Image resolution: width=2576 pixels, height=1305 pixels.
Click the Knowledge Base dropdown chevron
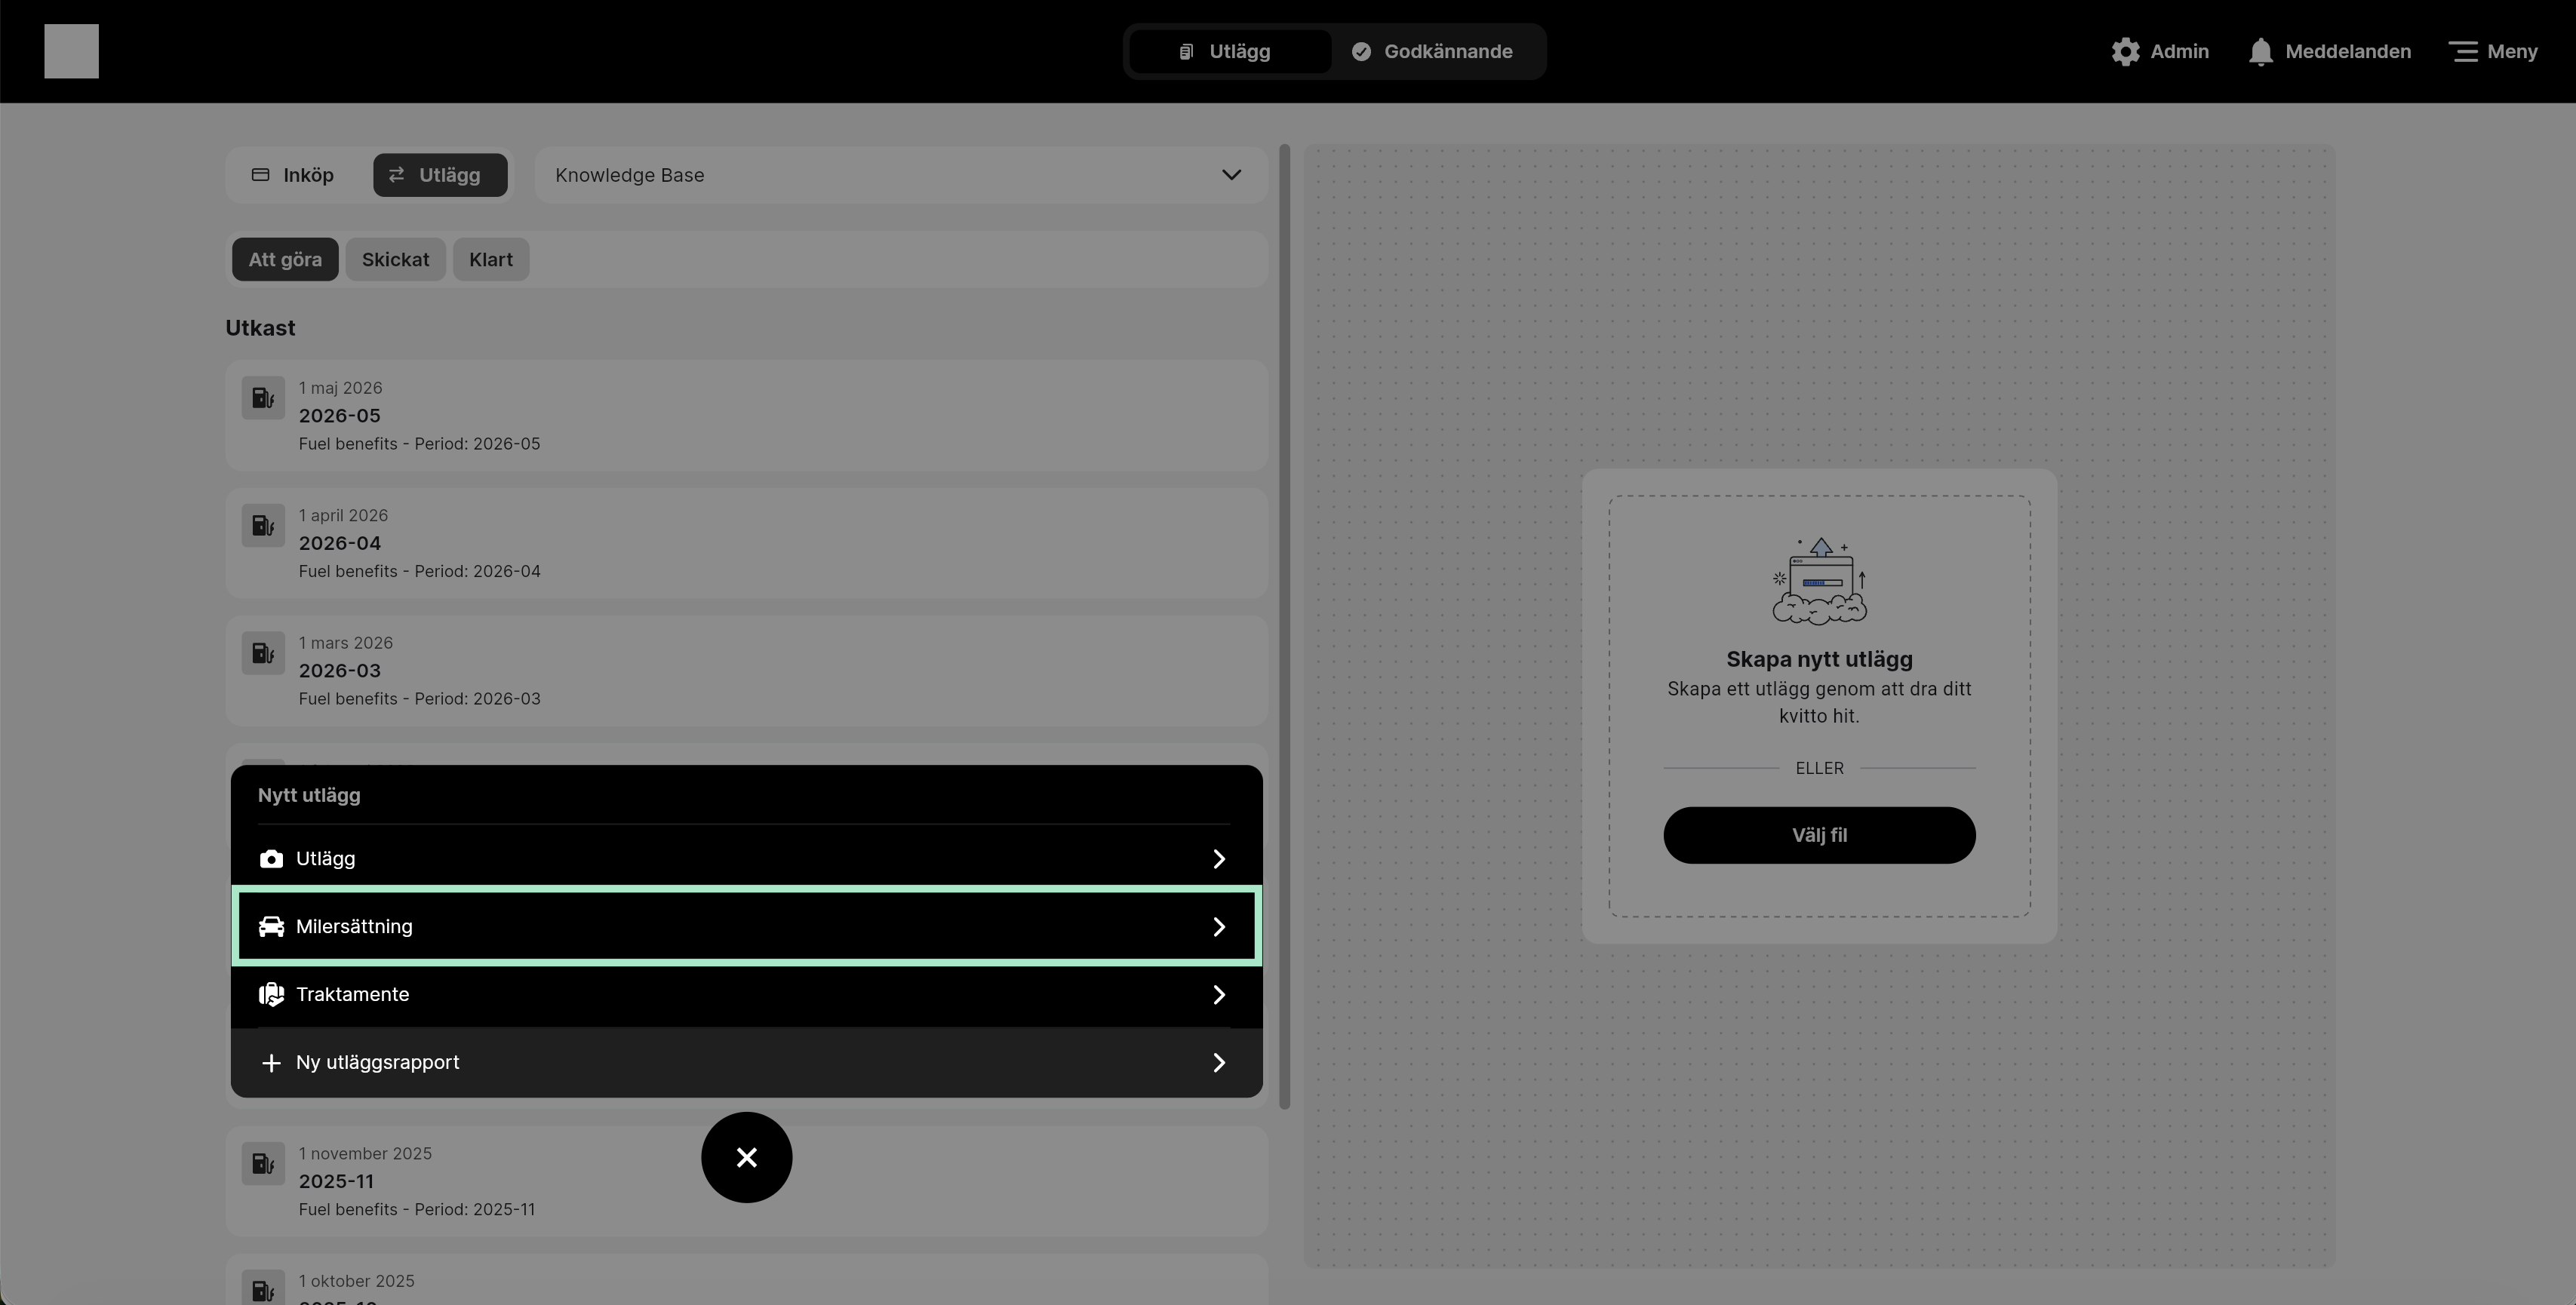(x=1231, y=175)
